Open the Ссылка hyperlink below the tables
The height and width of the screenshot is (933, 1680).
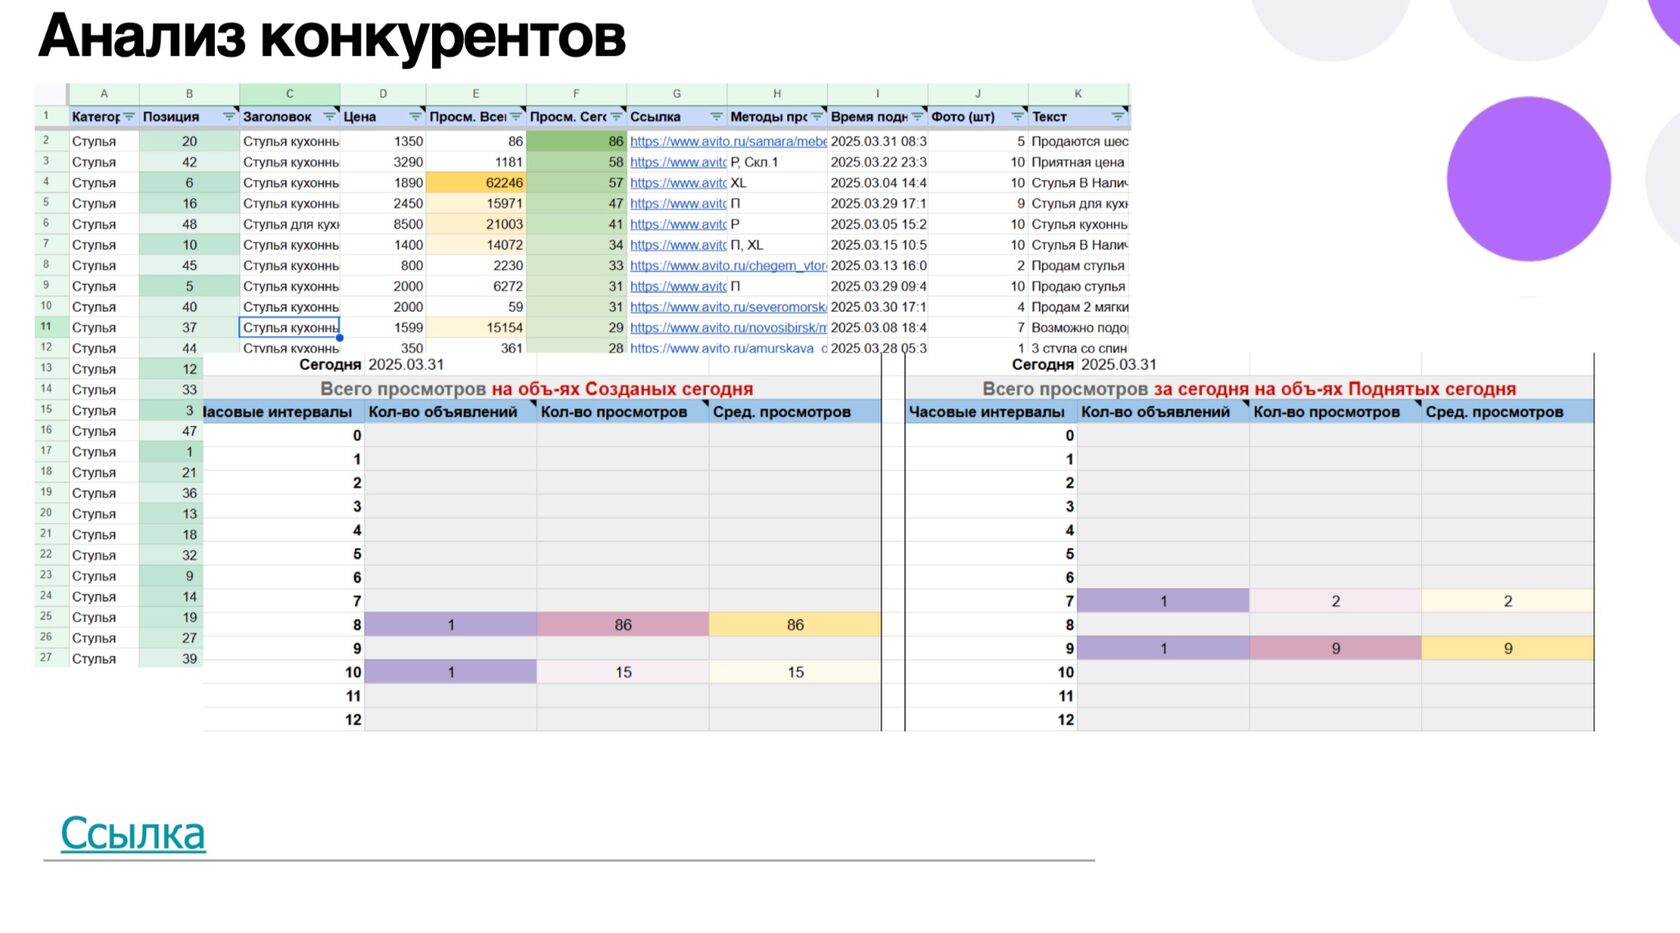coord(133,833)
